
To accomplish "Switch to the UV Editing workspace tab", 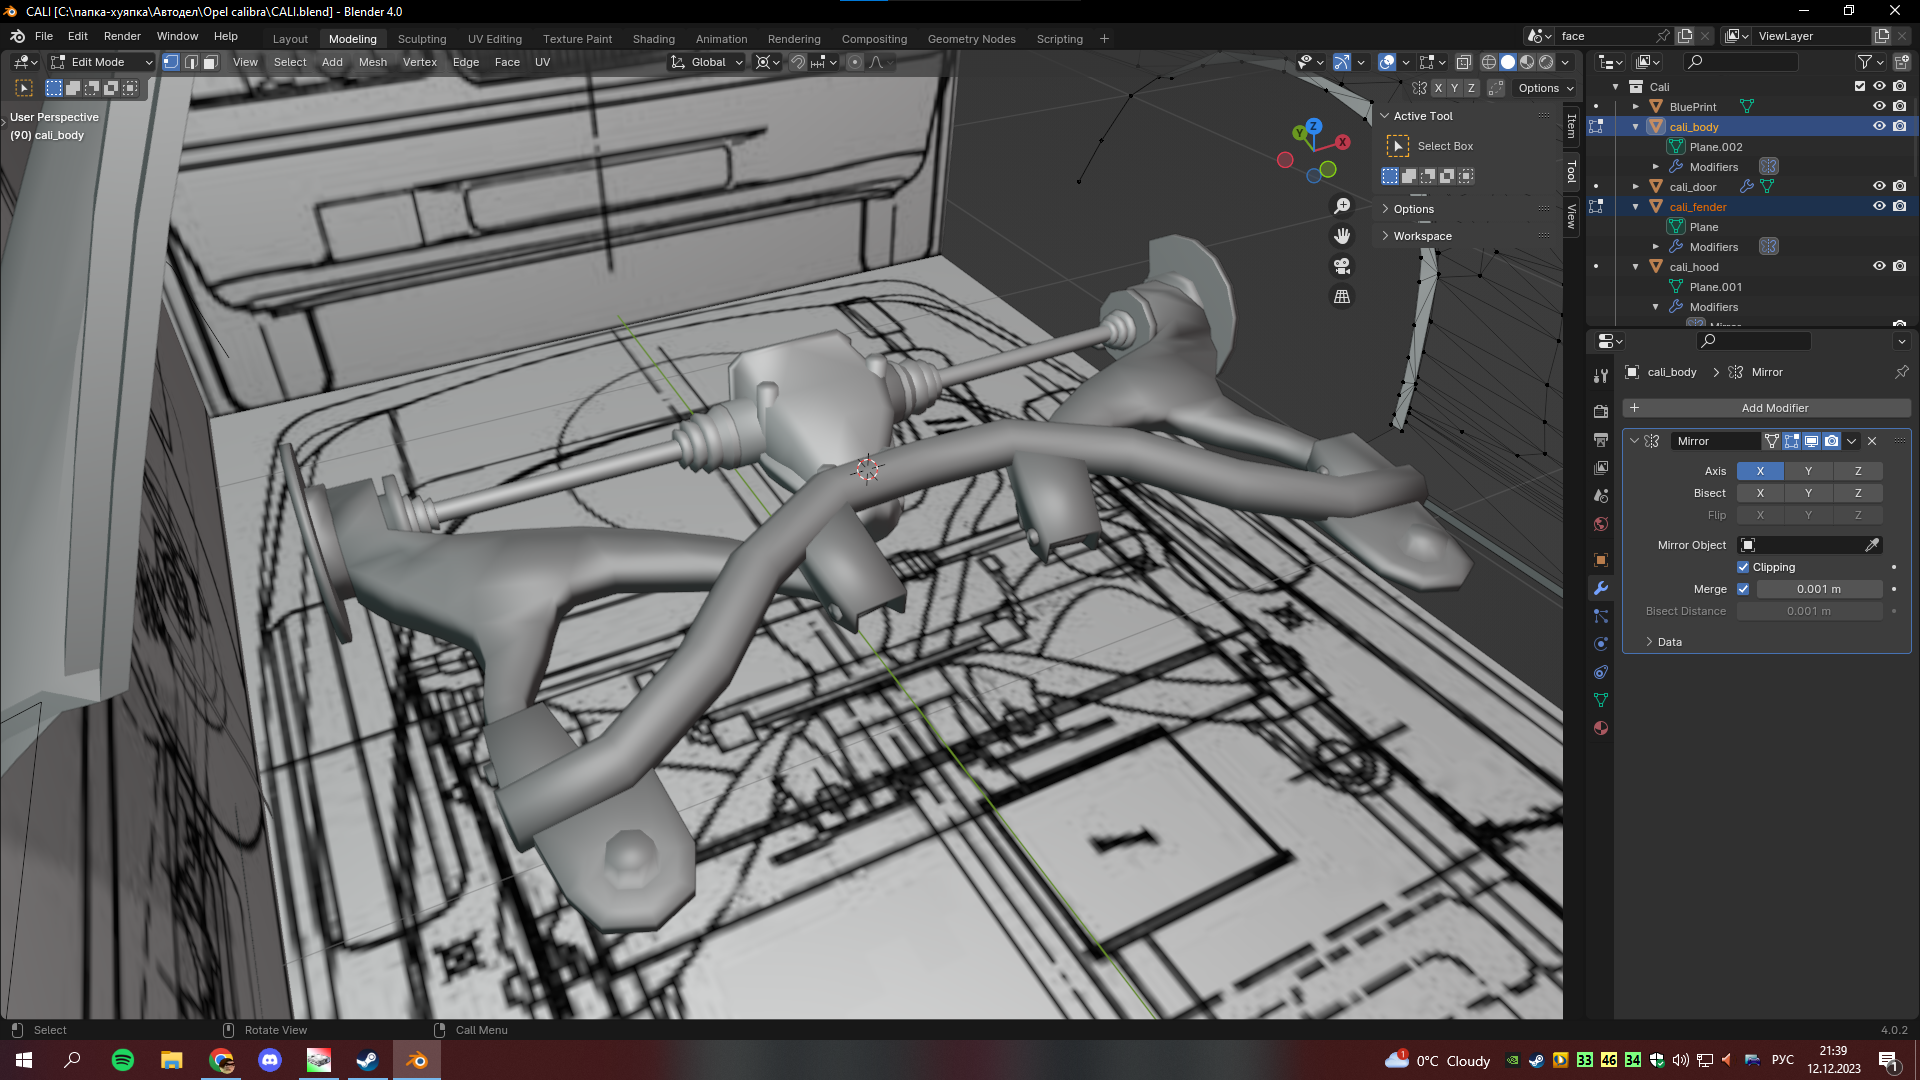I will point(494,39).
